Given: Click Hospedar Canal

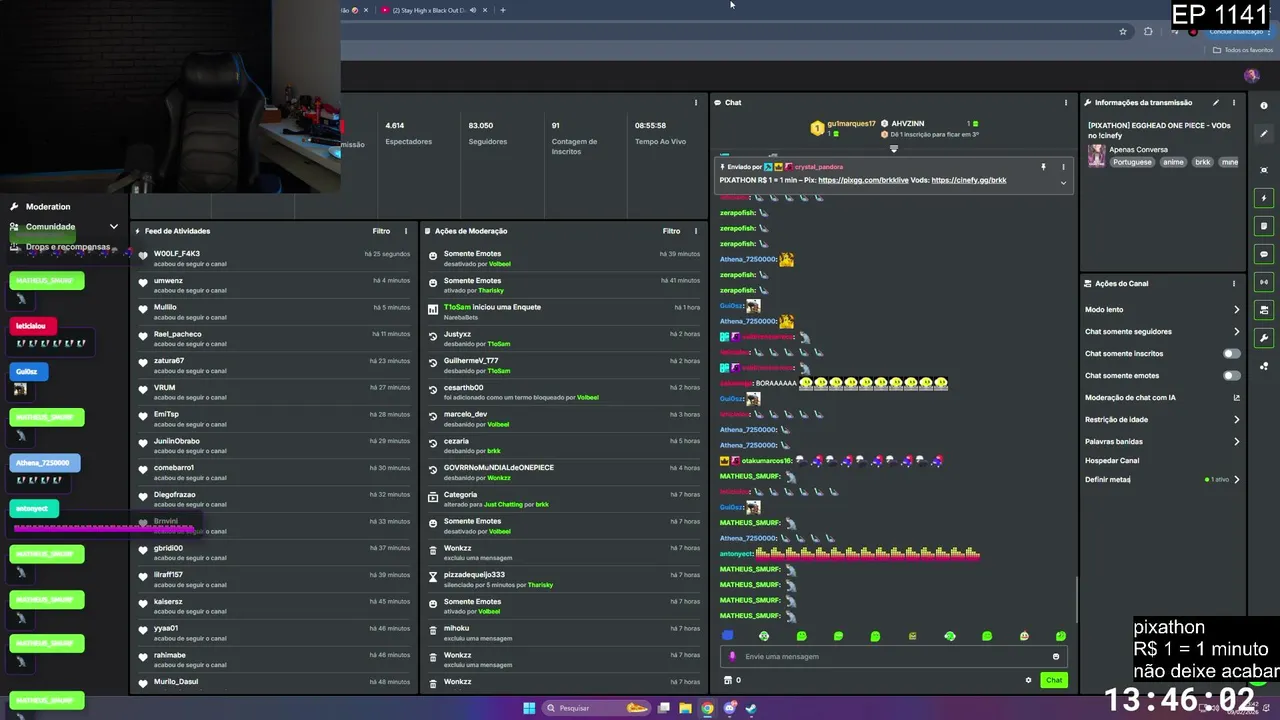Looking at the screenshot, I should 1112,461.
